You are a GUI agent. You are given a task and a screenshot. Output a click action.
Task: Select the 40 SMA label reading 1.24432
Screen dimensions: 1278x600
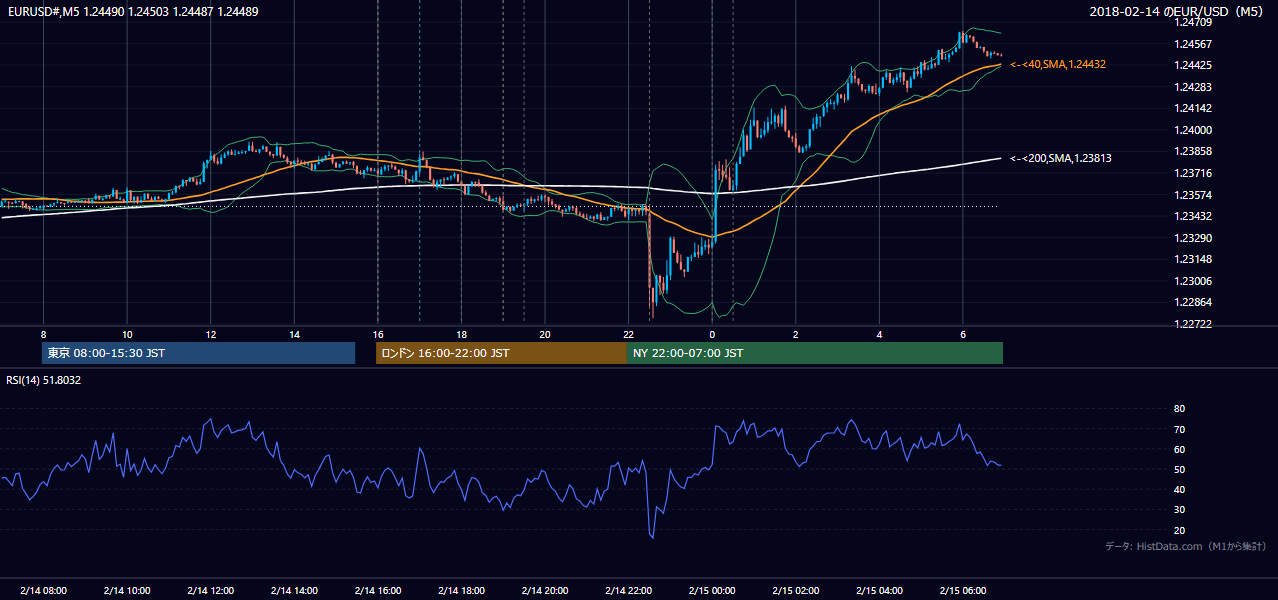point(1058,64)
